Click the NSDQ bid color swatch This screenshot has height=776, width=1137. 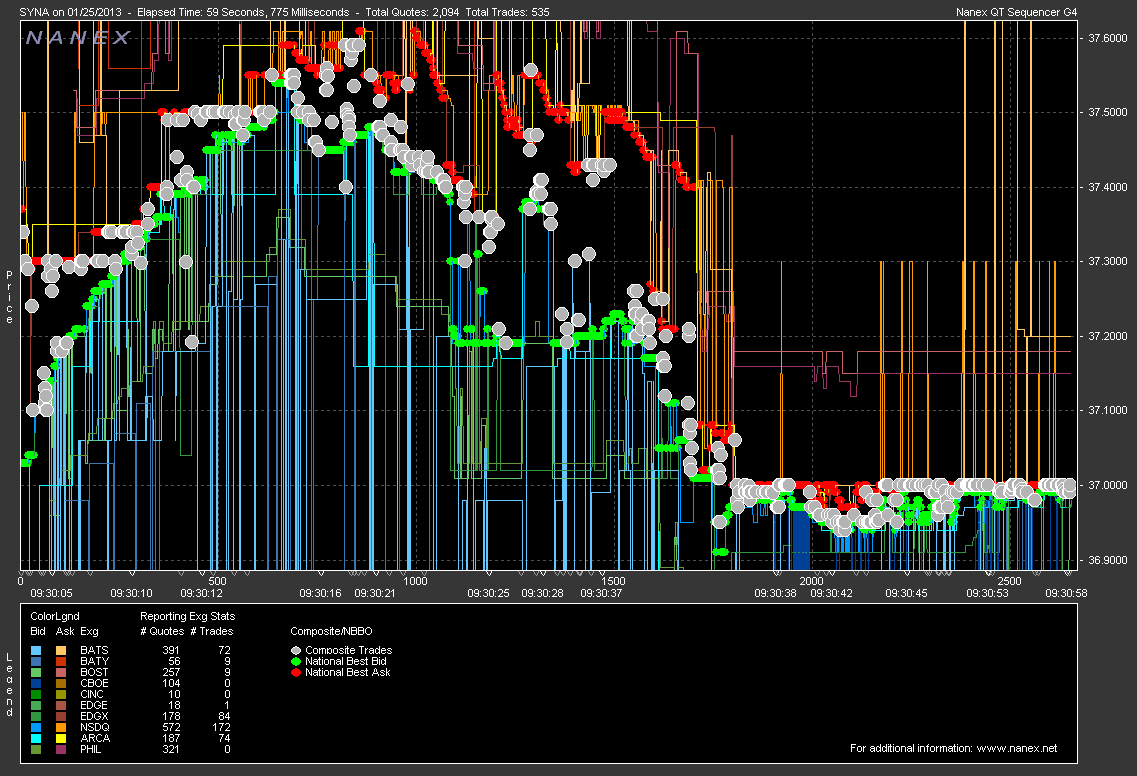pyautogui.click(x=37, y=727)
